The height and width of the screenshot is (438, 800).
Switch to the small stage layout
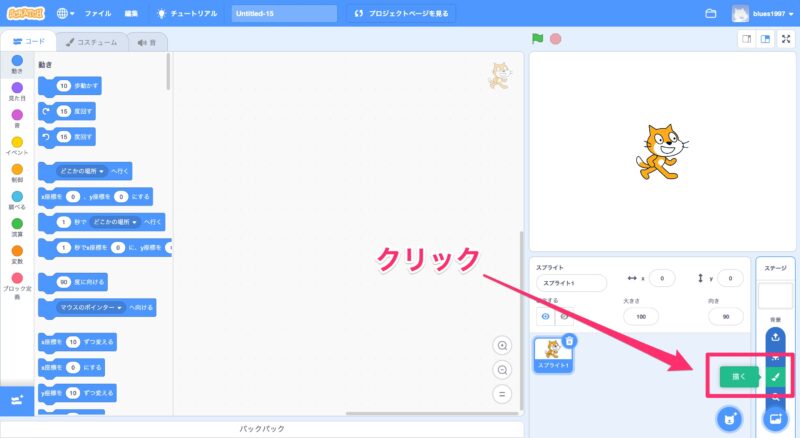(x=745, y=39)
